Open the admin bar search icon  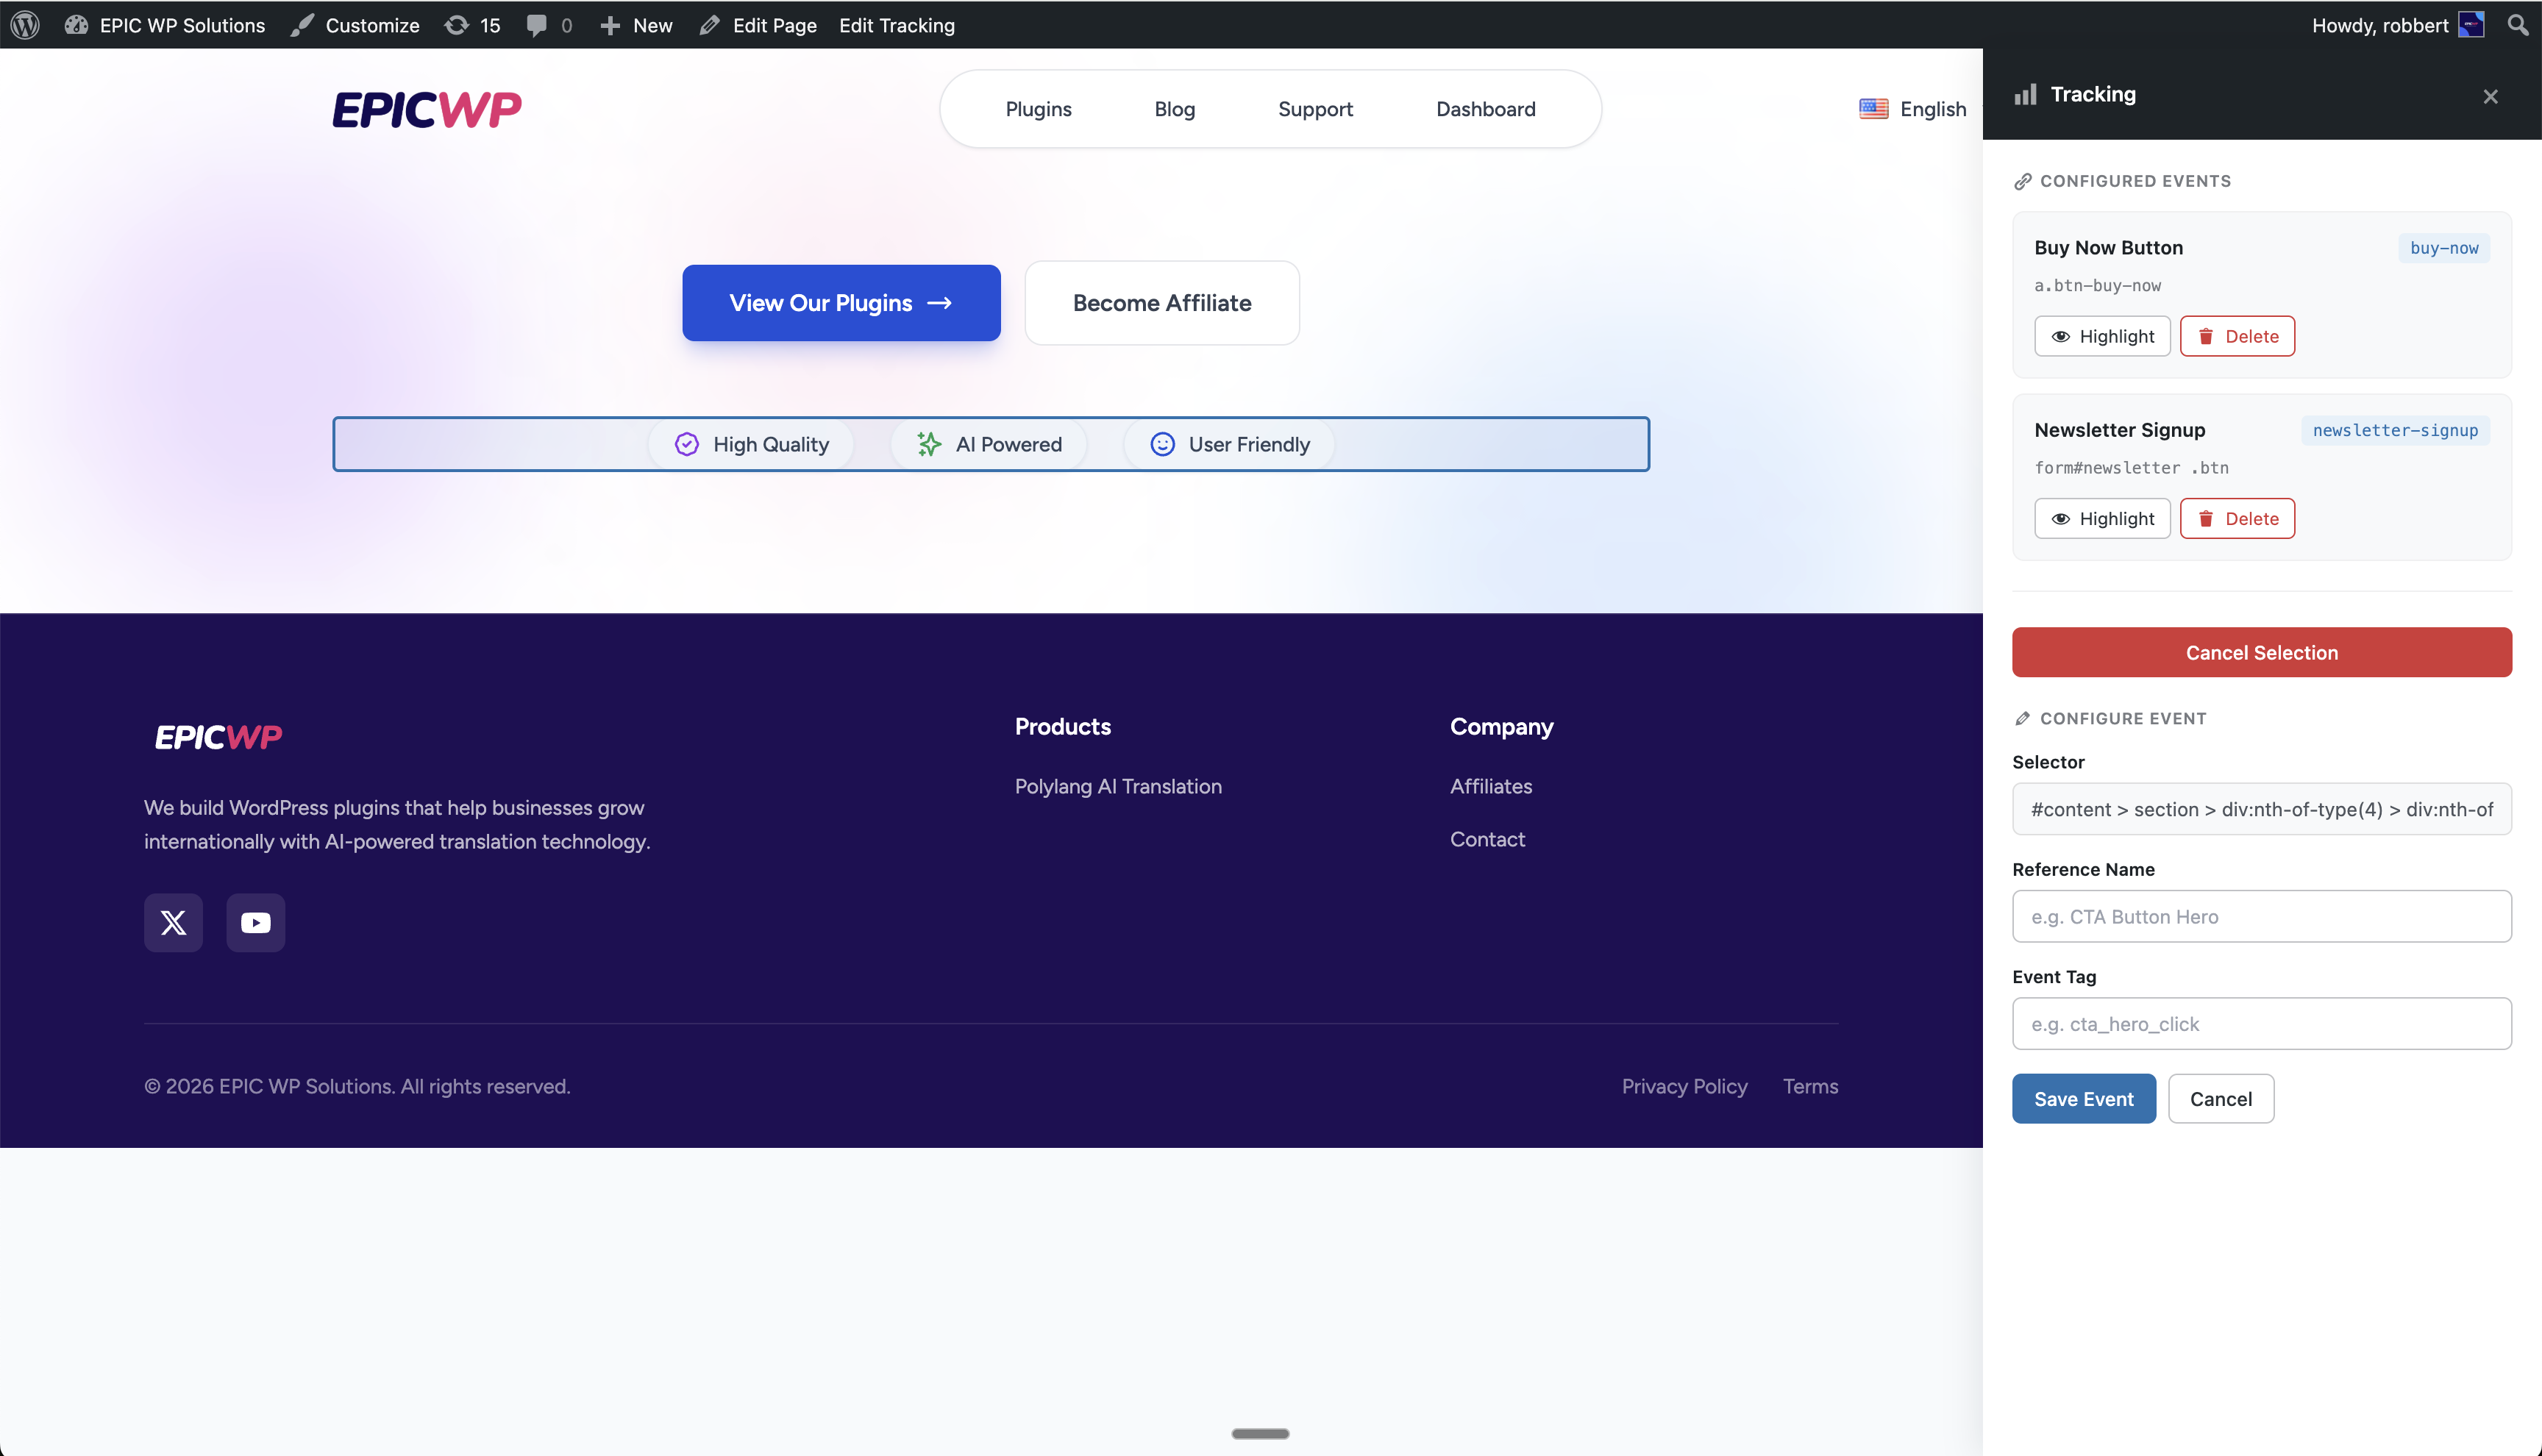tap(2518, 25)
